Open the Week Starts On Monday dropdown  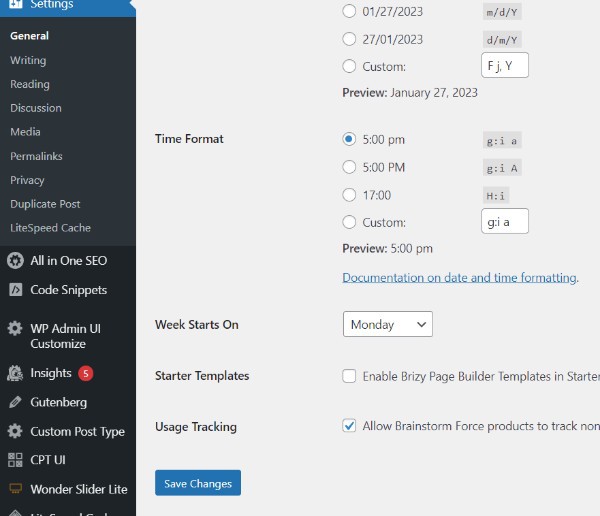pos(388,324)
